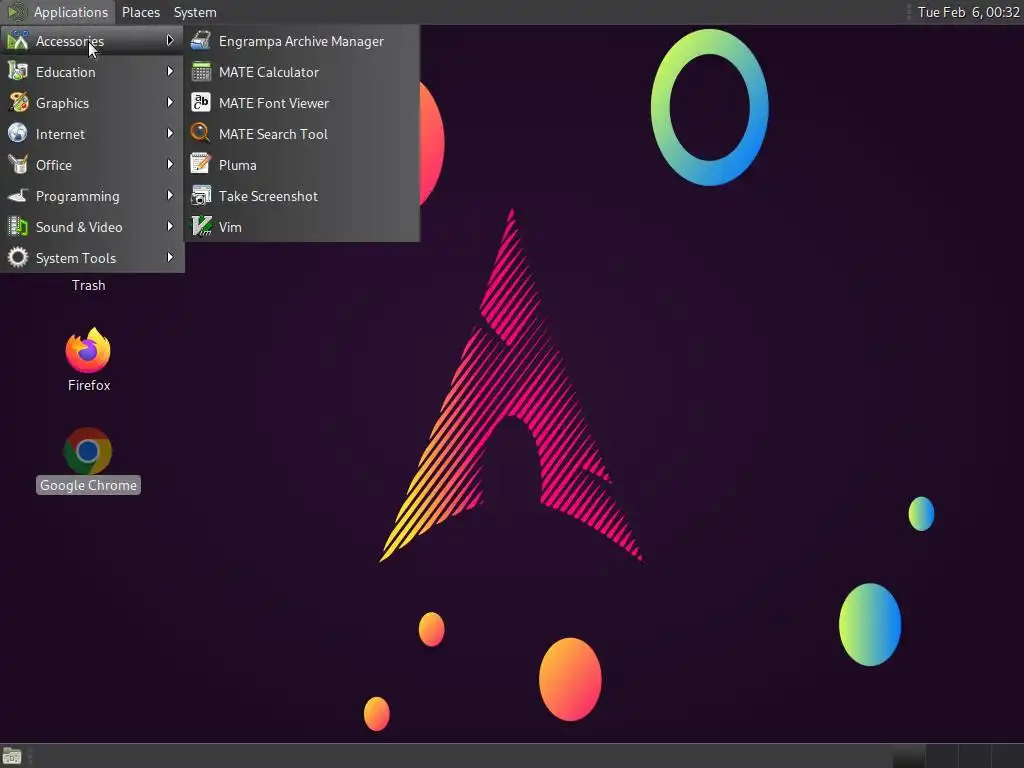The height and width of the screenshot is (768, 1024).
Task: Select the Office category label
Action: tap(54, 165)
